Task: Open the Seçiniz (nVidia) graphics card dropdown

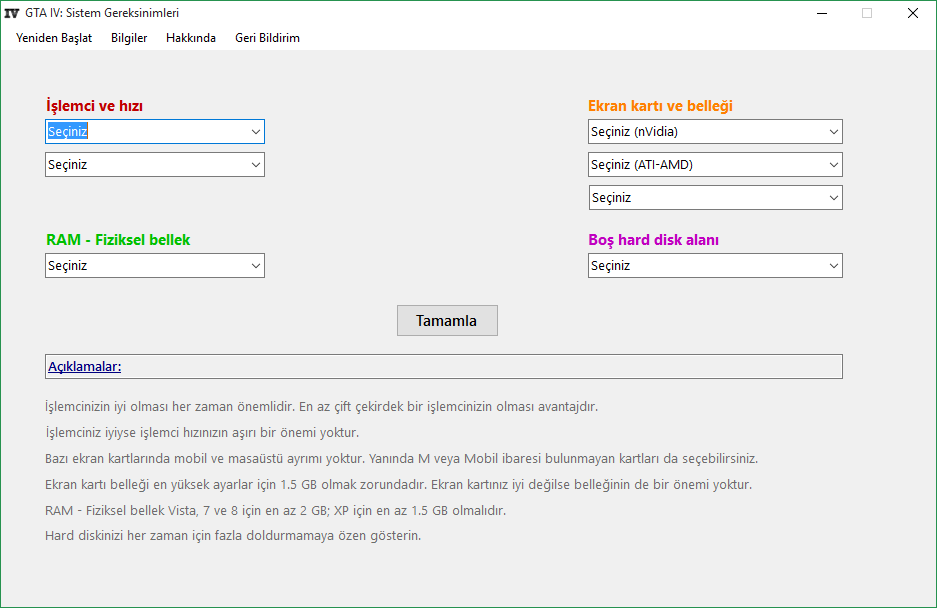Action: [x=715, y=132]
